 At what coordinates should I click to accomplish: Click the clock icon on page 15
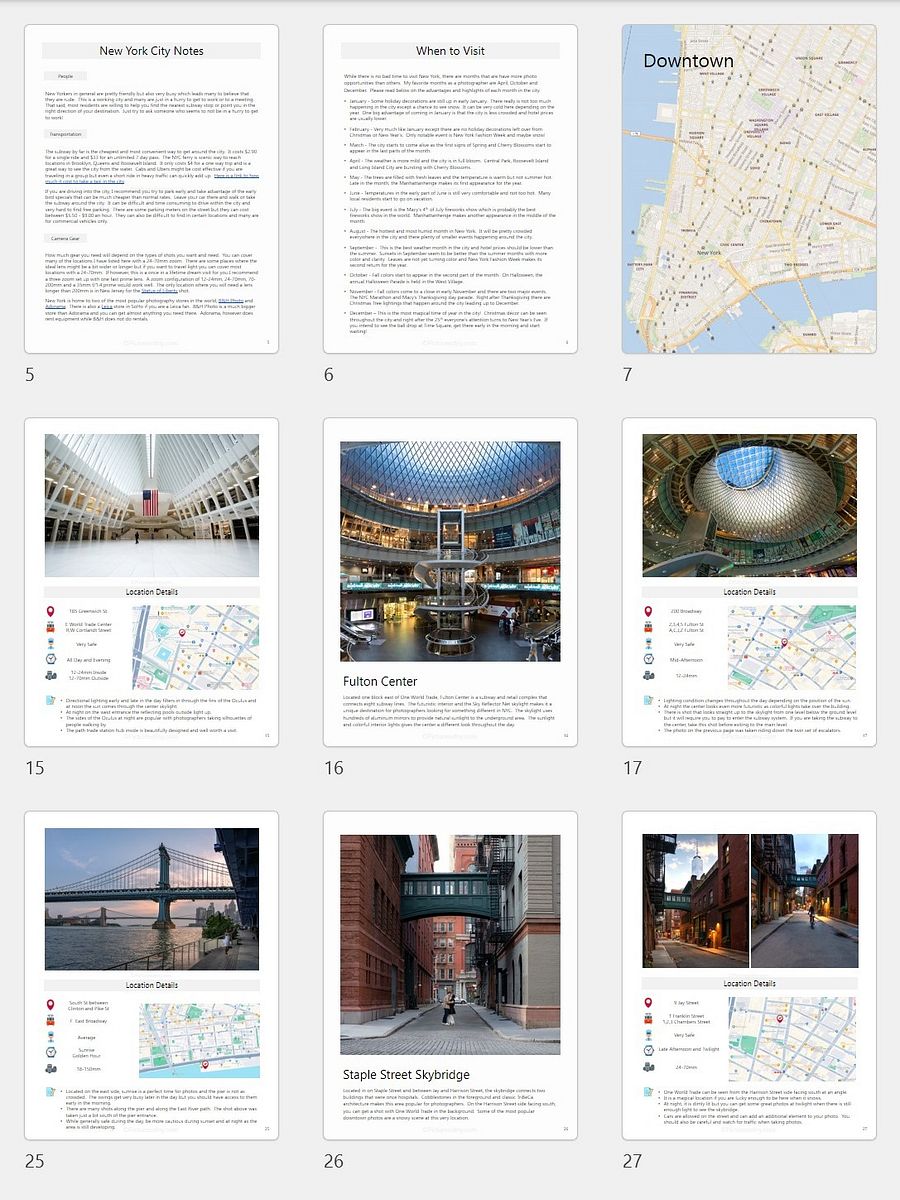tap(51, 660)
